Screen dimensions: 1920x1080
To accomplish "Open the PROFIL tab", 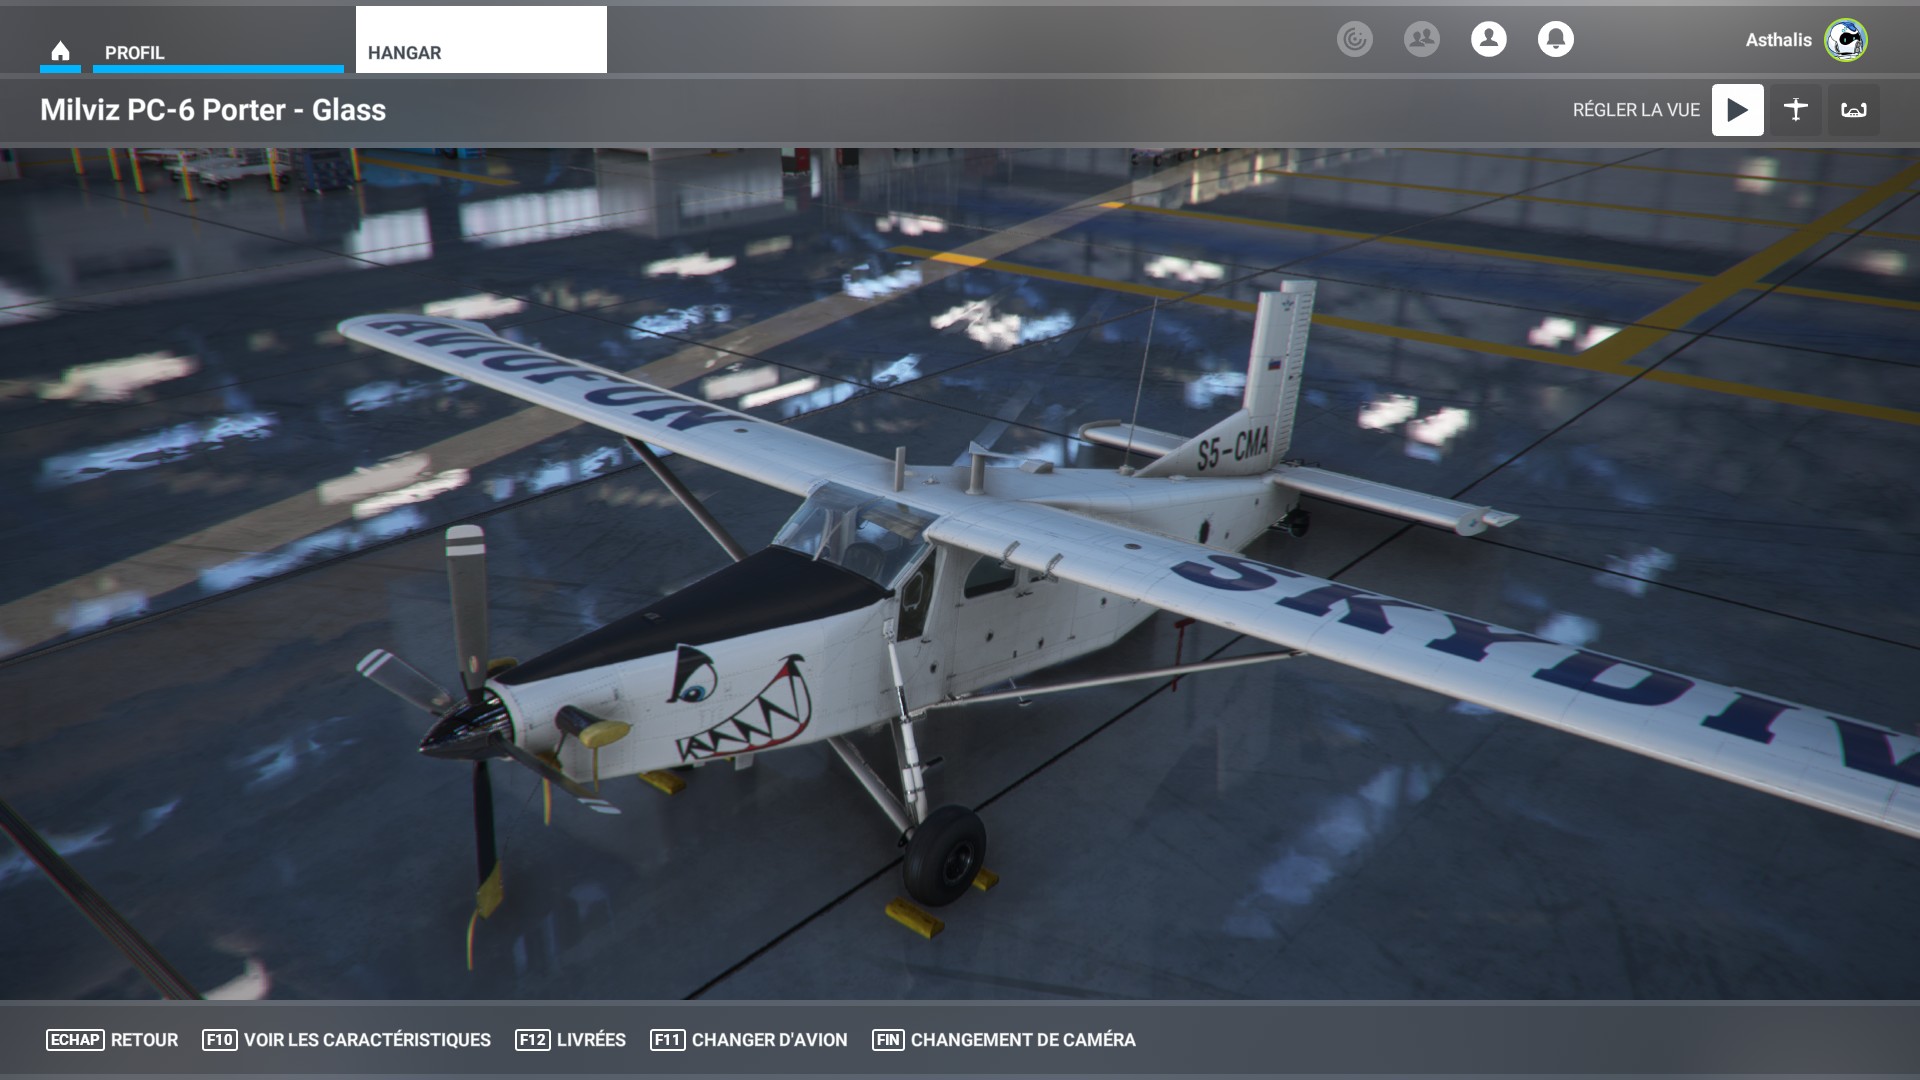I will [217, 52].
